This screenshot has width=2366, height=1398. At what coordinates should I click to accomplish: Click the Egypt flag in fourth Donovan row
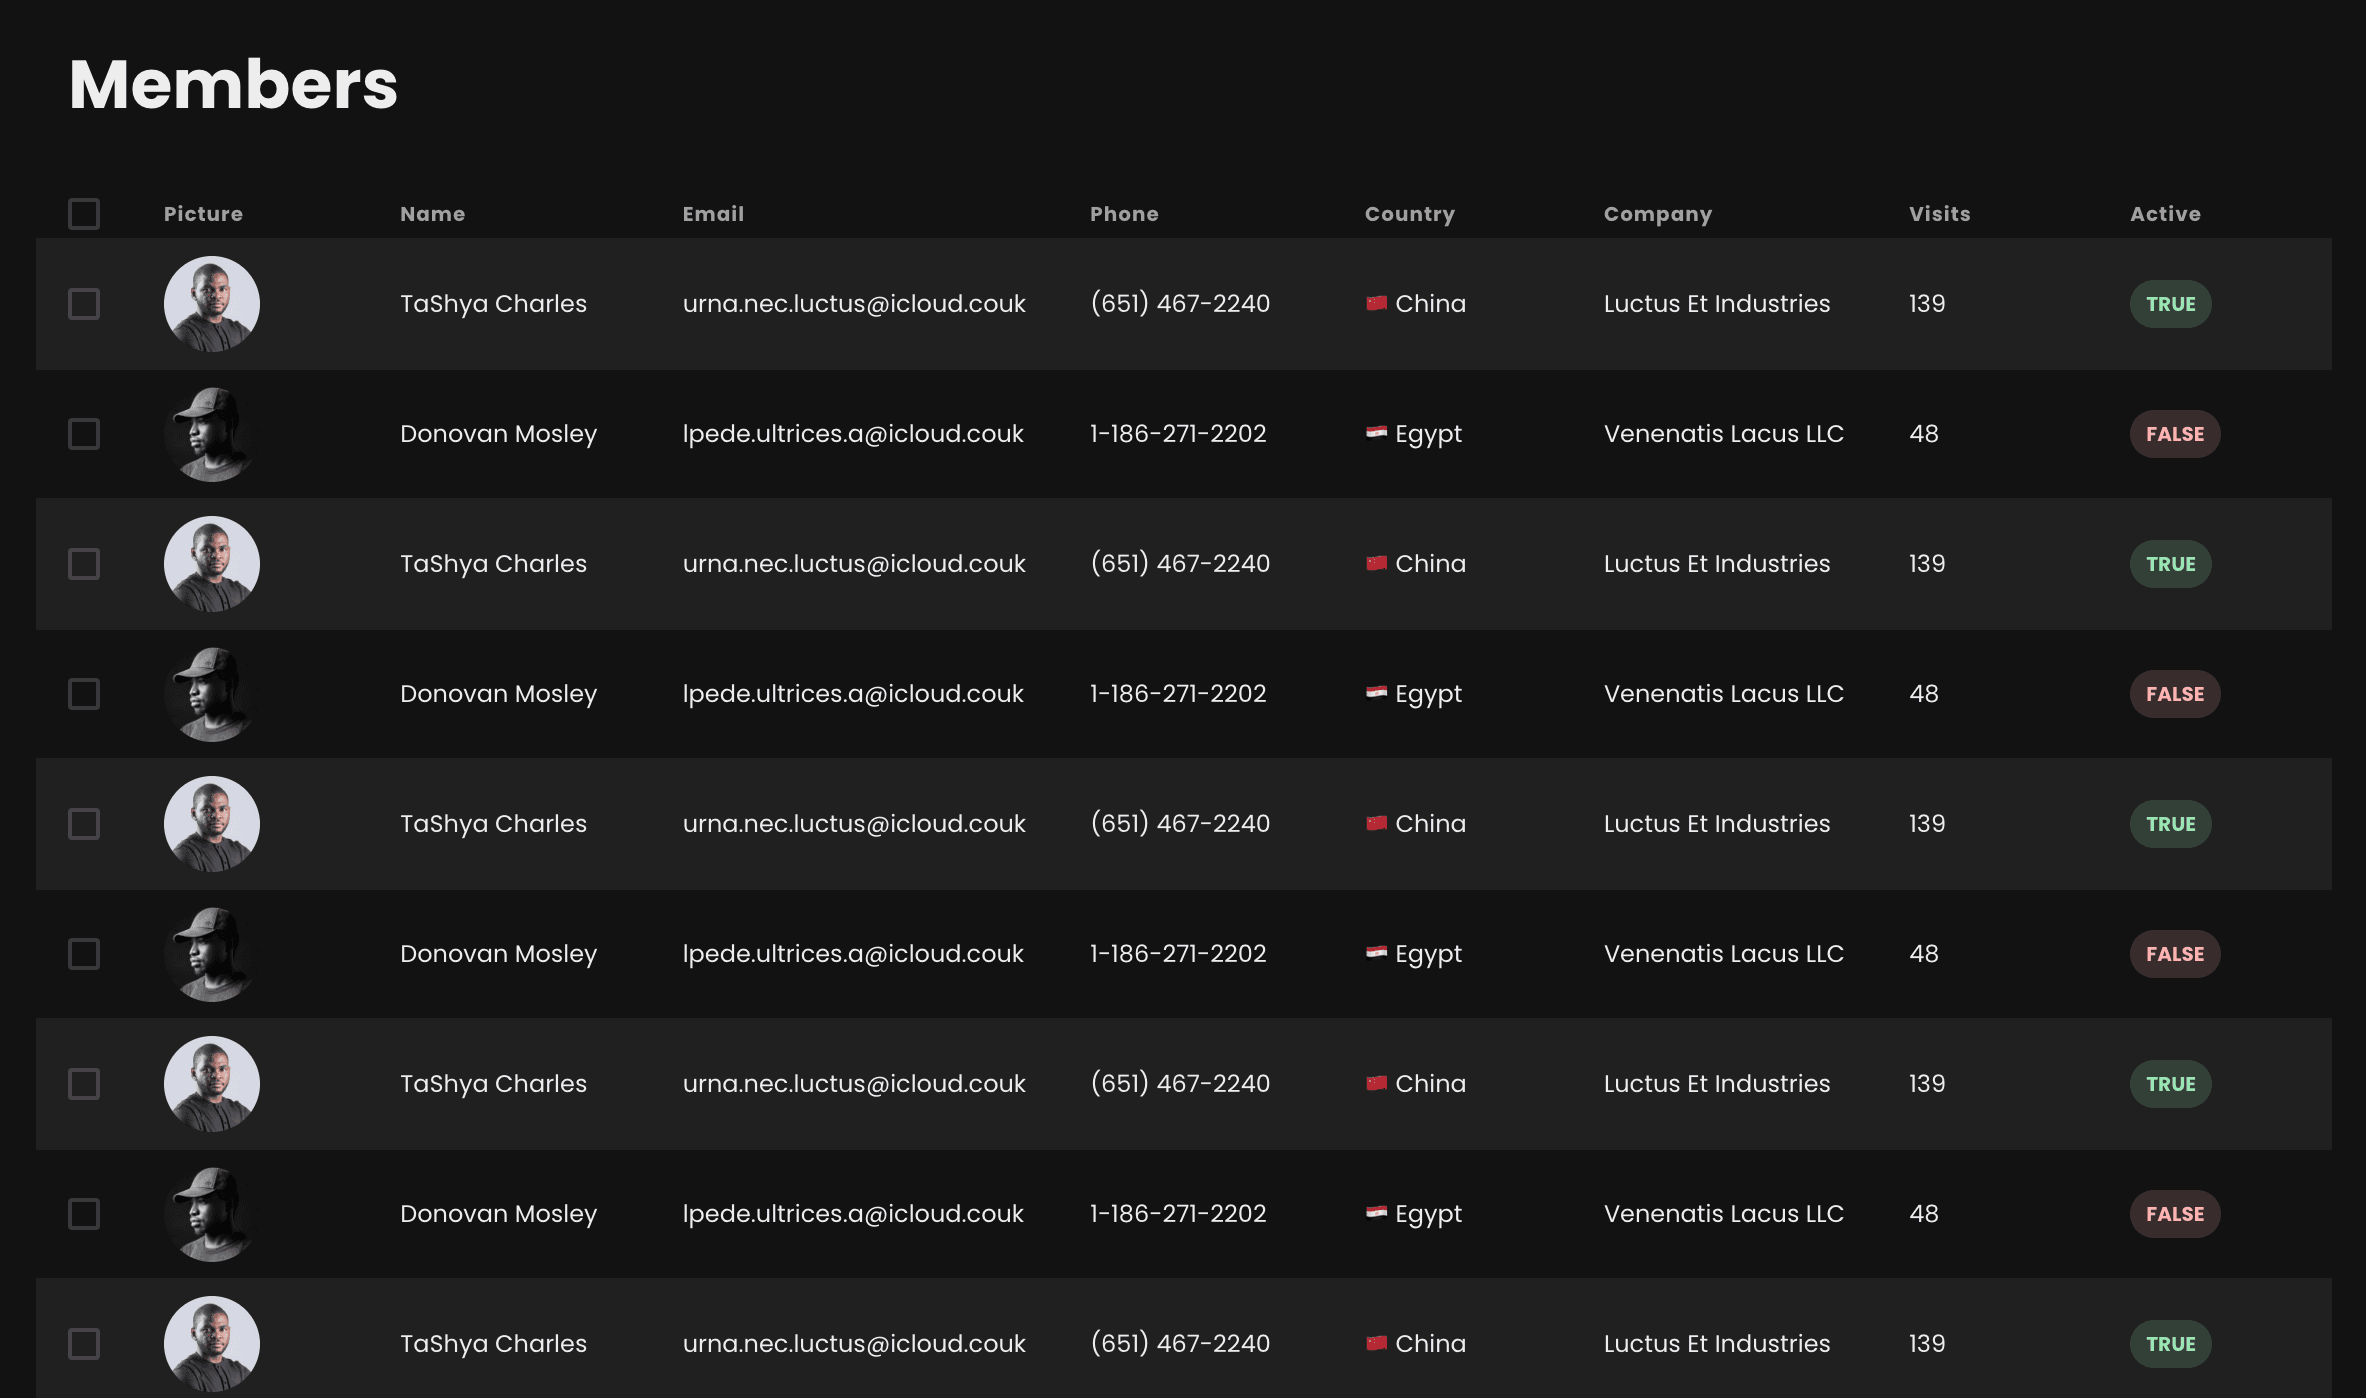(1376, 1213)
